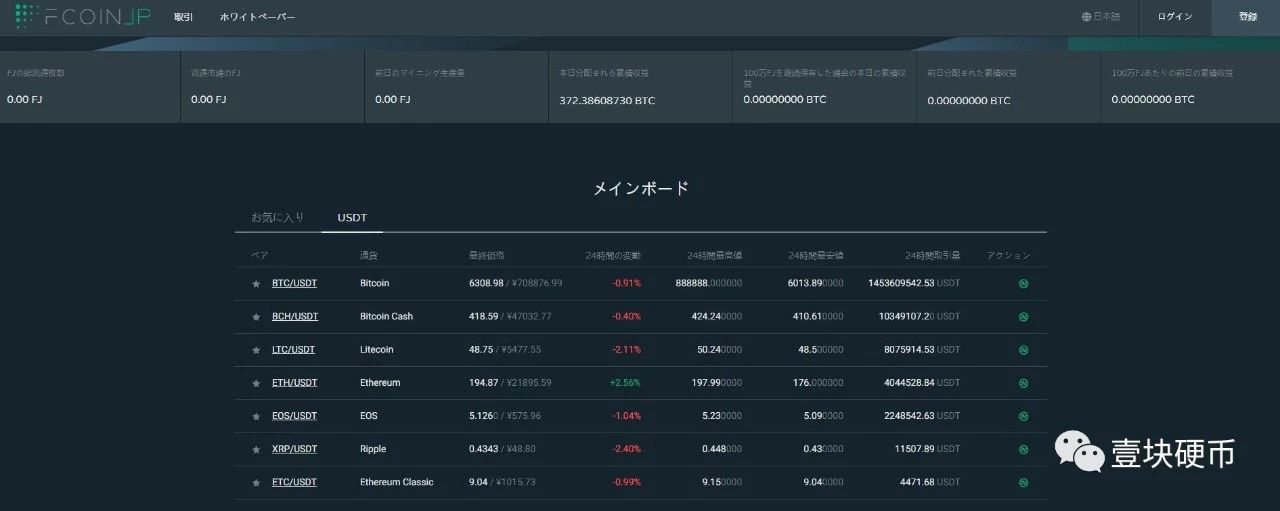Screen dimensions: 1280x511
Task: Click the 通貨 column header
Action: 369,256
